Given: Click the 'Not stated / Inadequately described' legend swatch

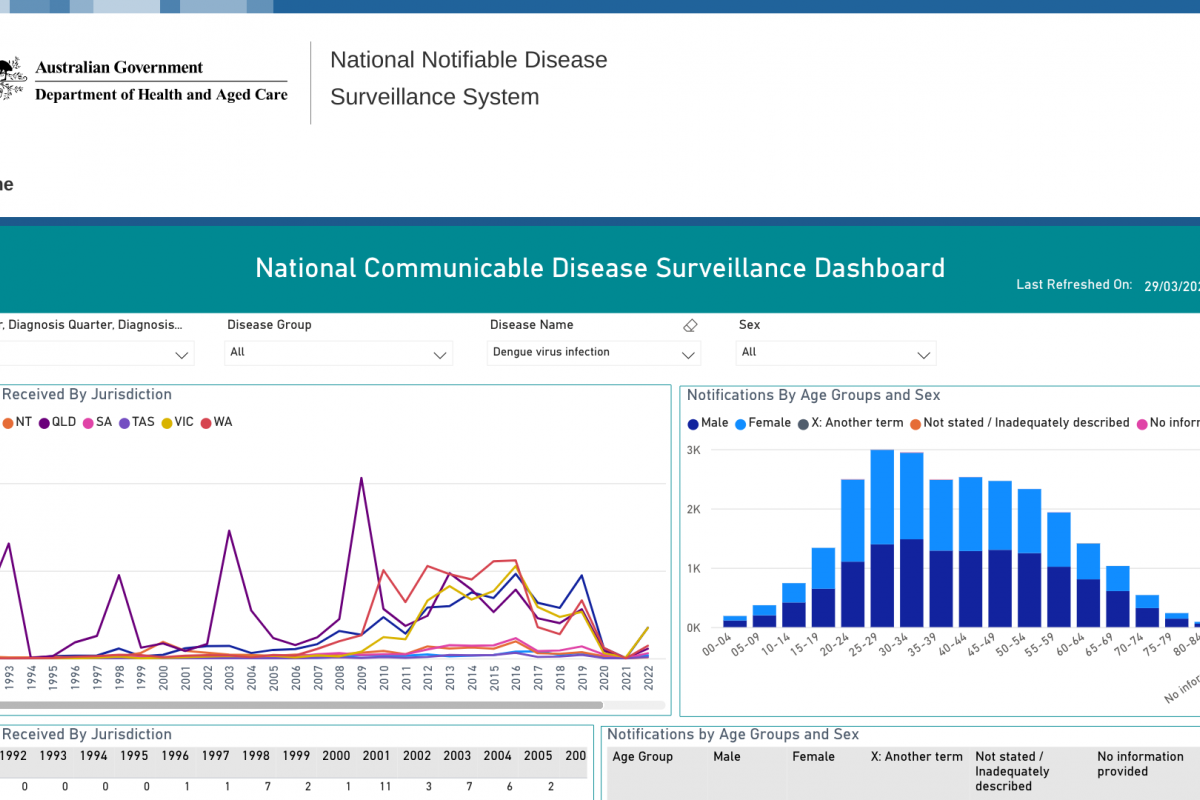Looking at the screenshot, I should click(x=916, y=424).
